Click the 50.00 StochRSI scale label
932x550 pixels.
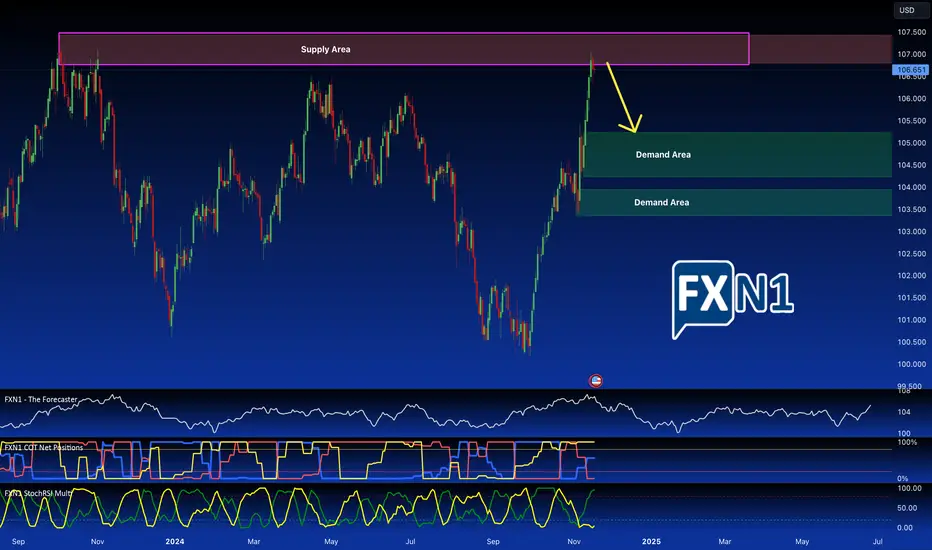coord(907,508)
